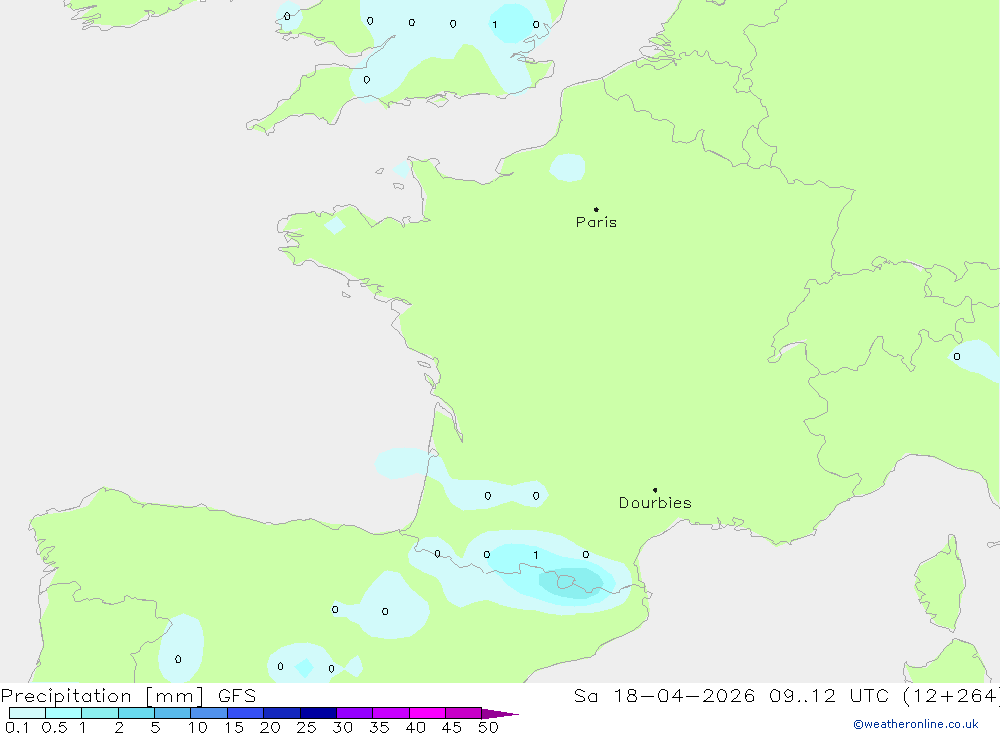The image size is (1000, 733).
Task: Click the "10" legend scale value
Action: (198, 727)
